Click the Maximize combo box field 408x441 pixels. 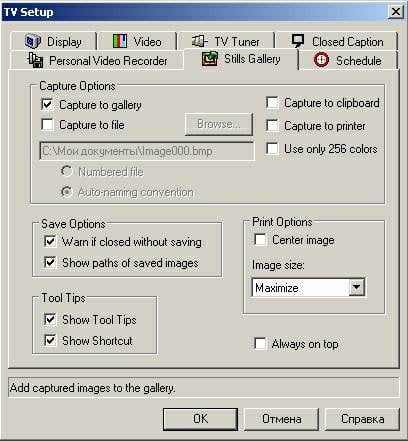pos(308,287)
